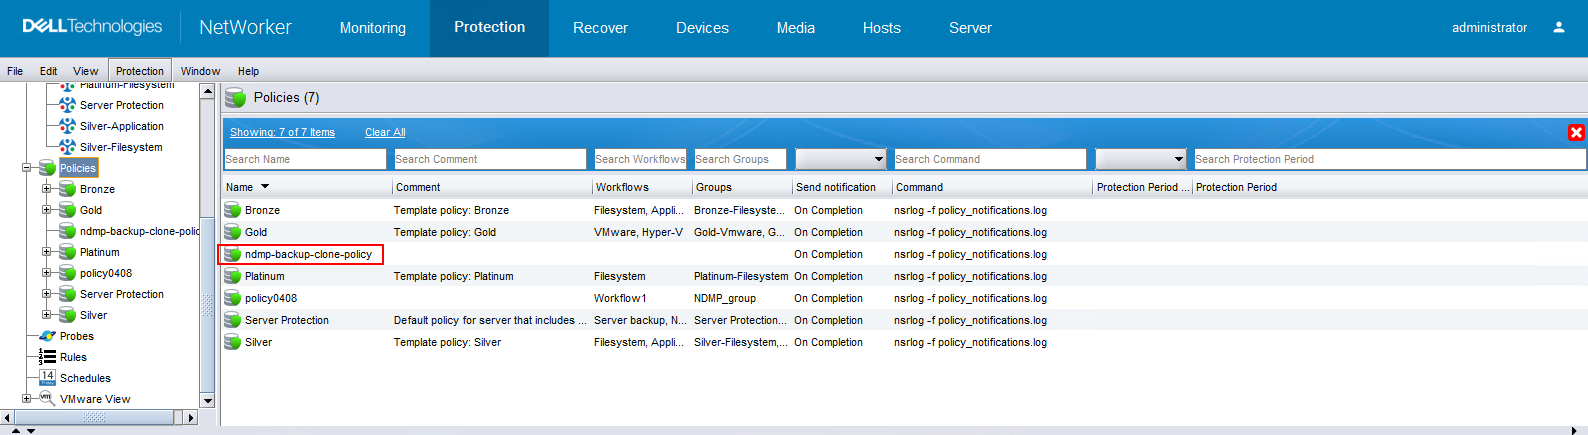Viewport: 1588px width, 435px height.
Task: Click the Workflows column header
Action: point(642,187)
